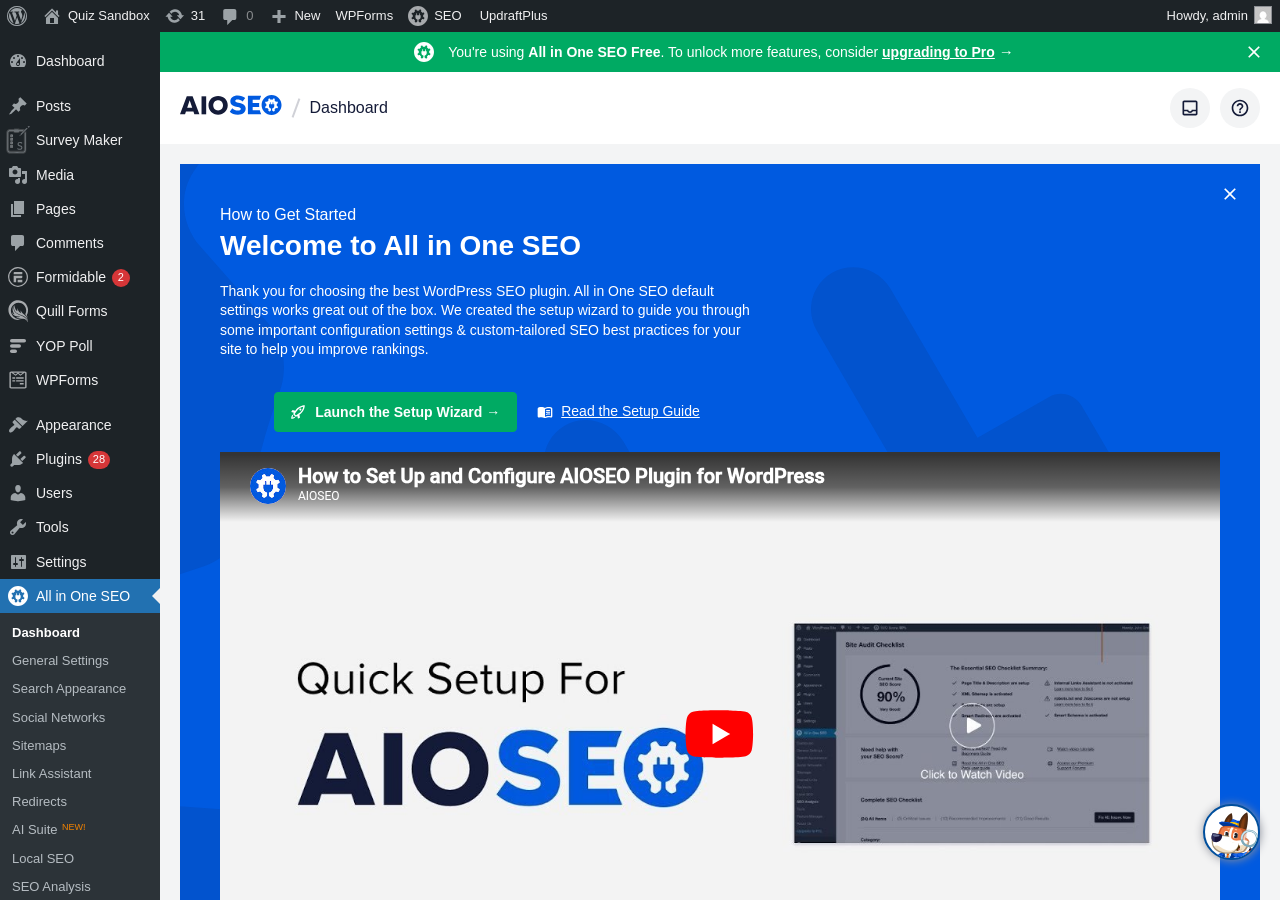Screen dimensions: 1280x900
Task: Play the YouTube setup video
Action: pos(719,734)
